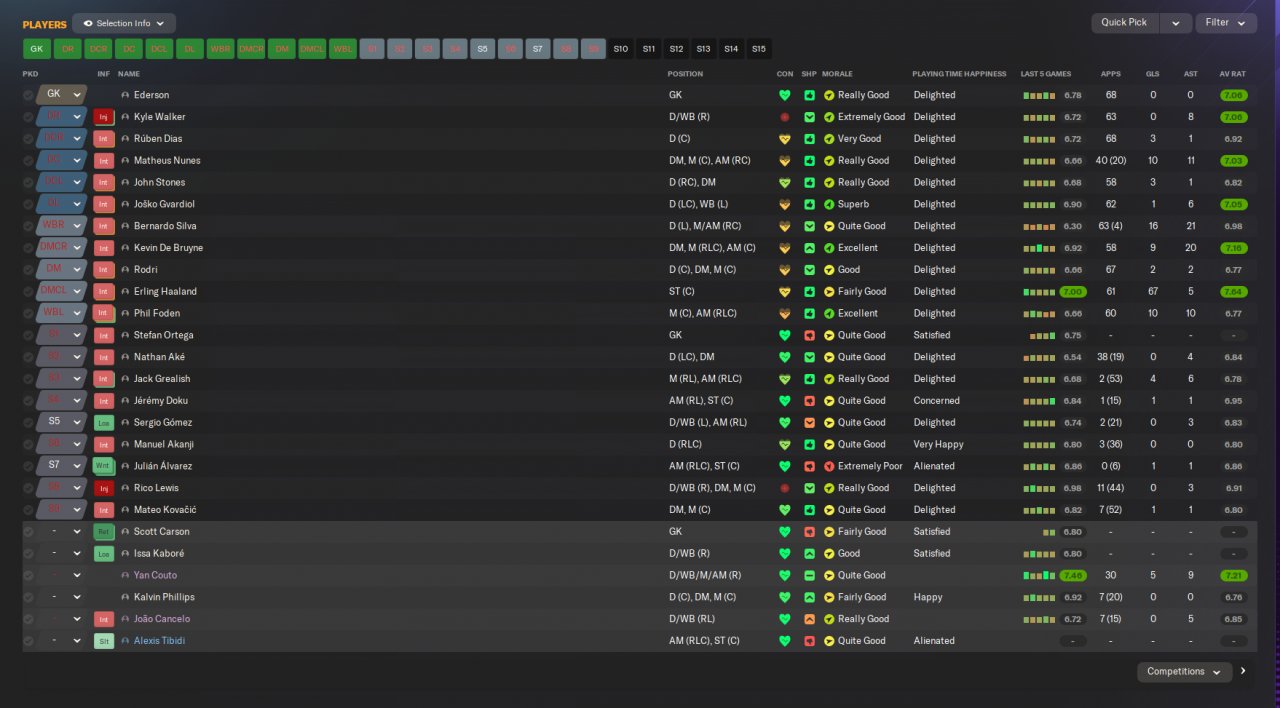Click the Inj status badge beside Kyle Walker
Viewport: 1280px width, 708px height.
[x=103, y=117]
